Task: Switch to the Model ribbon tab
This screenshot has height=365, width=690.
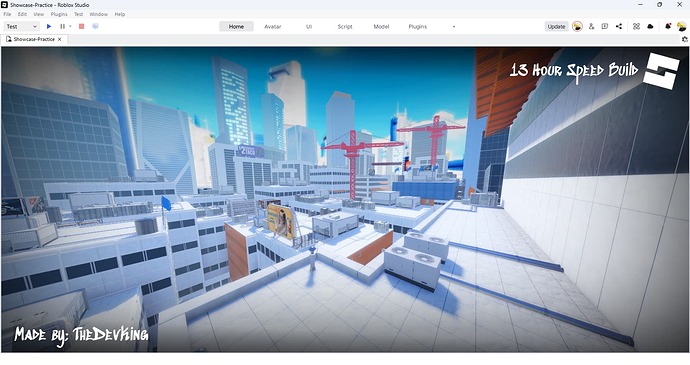Action: pos(381,26)
